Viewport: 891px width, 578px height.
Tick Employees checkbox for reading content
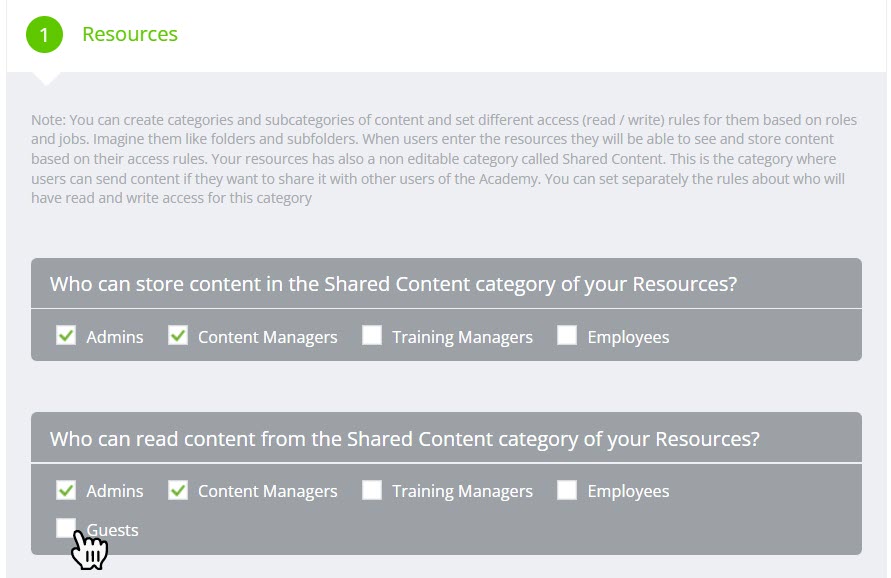pos(567,490)
